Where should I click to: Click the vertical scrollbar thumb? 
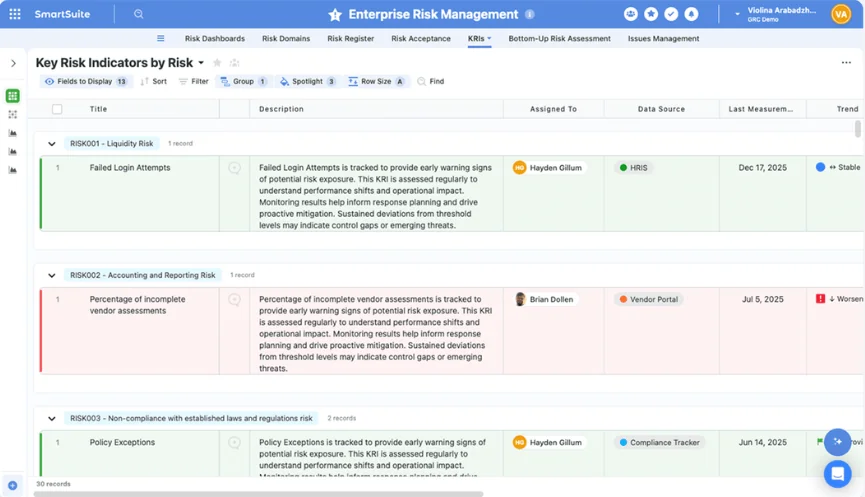tap(857, 129)
